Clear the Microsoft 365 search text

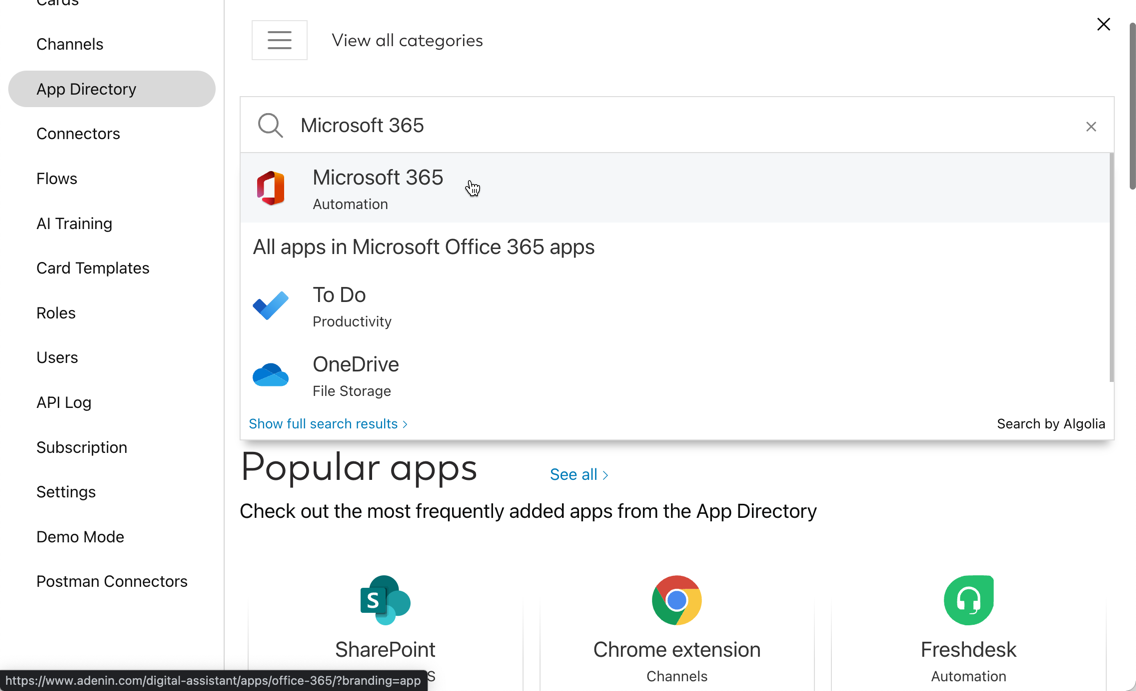click(1090, 127)
